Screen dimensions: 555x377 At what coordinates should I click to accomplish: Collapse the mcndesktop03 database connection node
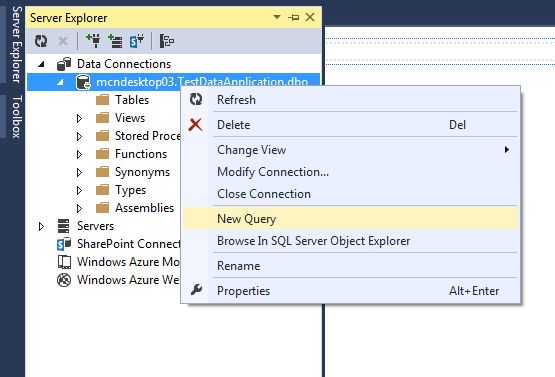[x=60, y=82]
